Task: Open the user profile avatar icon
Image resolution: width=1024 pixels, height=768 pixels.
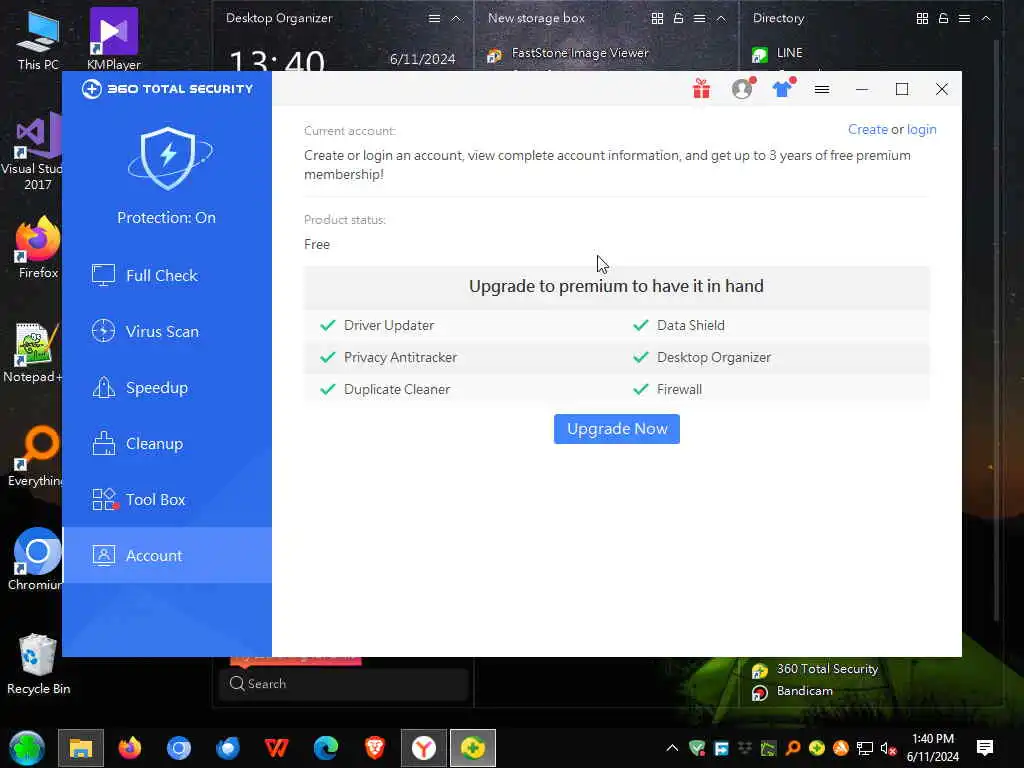Action: (743, 89)
